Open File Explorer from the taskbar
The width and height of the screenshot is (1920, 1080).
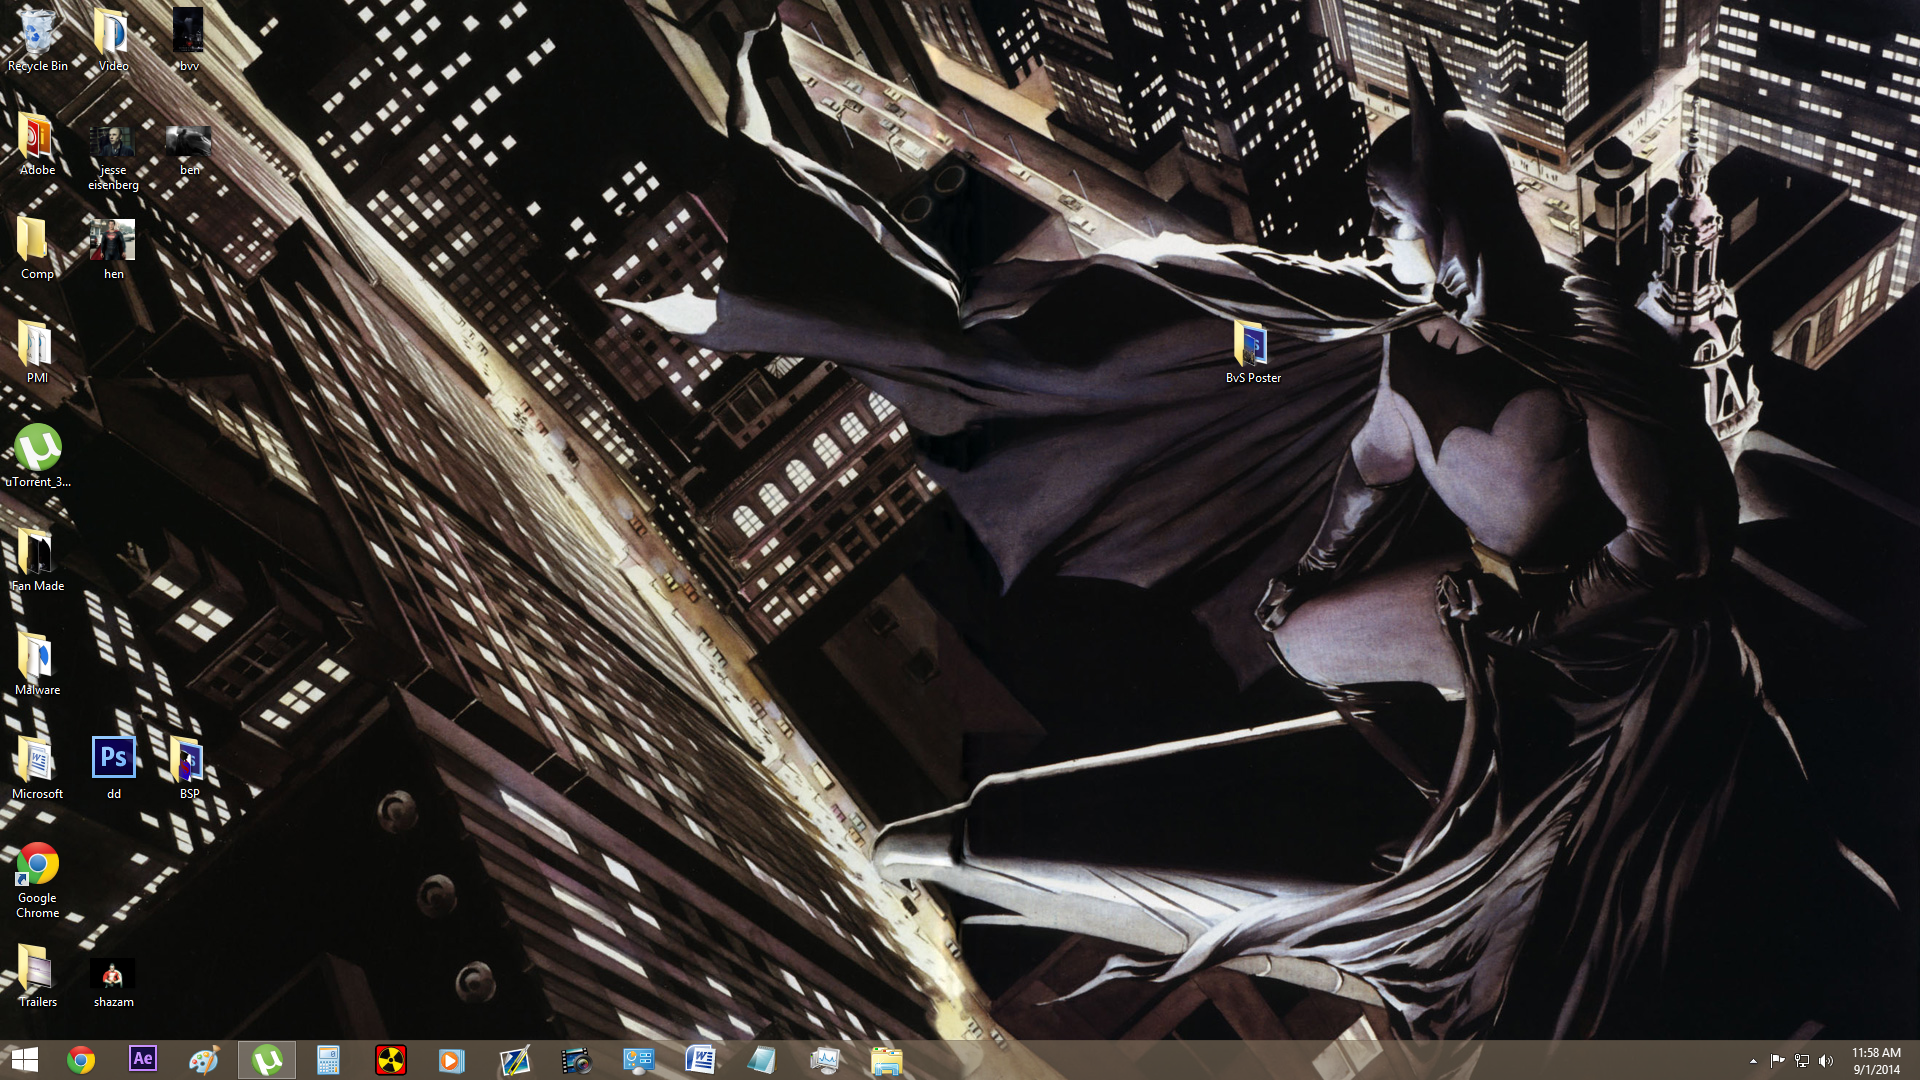coord(886,1059)
